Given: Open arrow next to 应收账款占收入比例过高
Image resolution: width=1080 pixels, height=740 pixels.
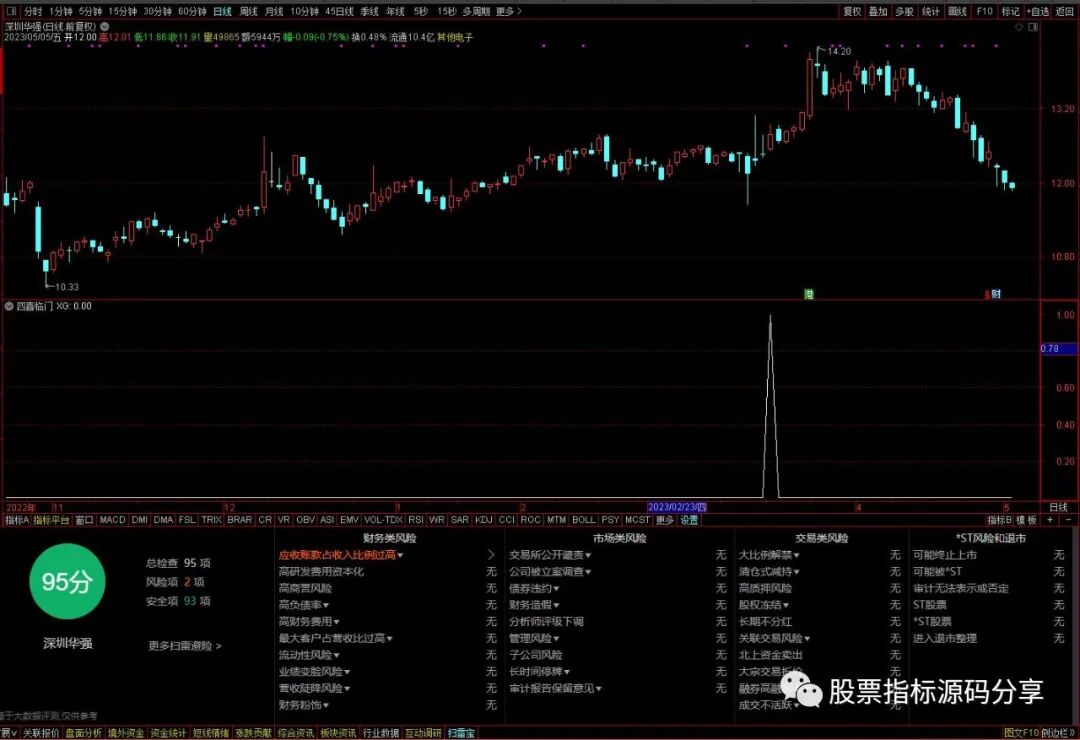Looking at the screenshot, I should pyautogui.click(x=491, y=555).
